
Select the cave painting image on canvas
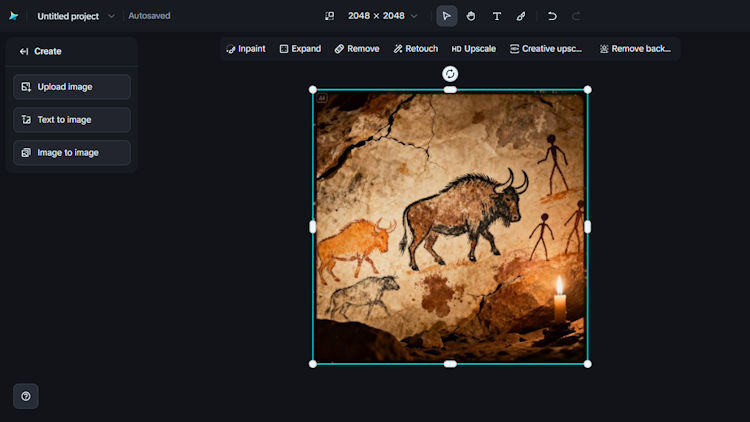[450, 227]
